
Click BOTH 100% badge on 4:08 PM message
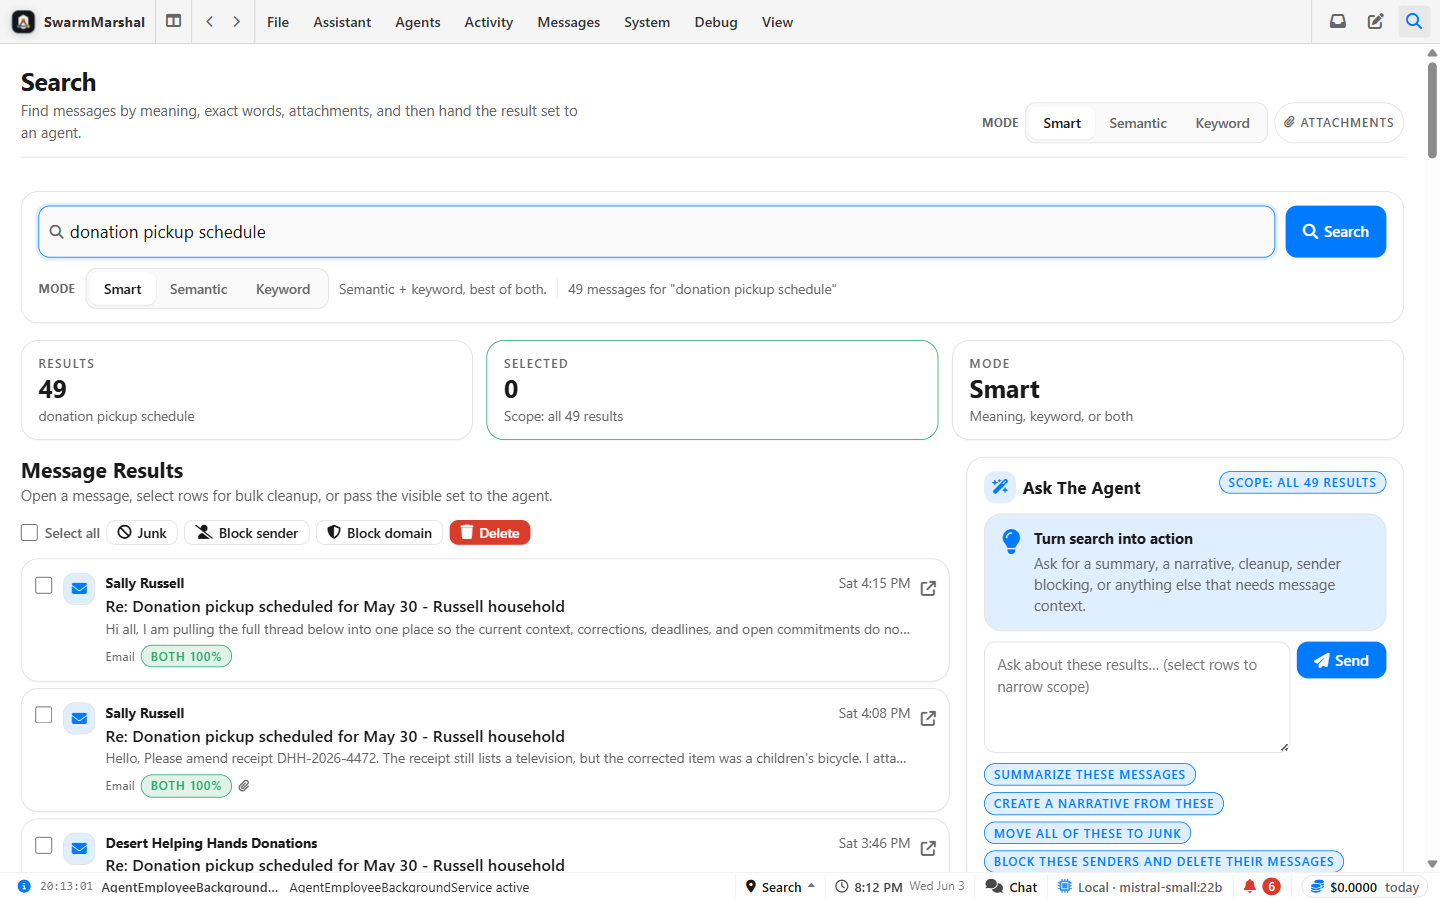click(x=186, y=786)
